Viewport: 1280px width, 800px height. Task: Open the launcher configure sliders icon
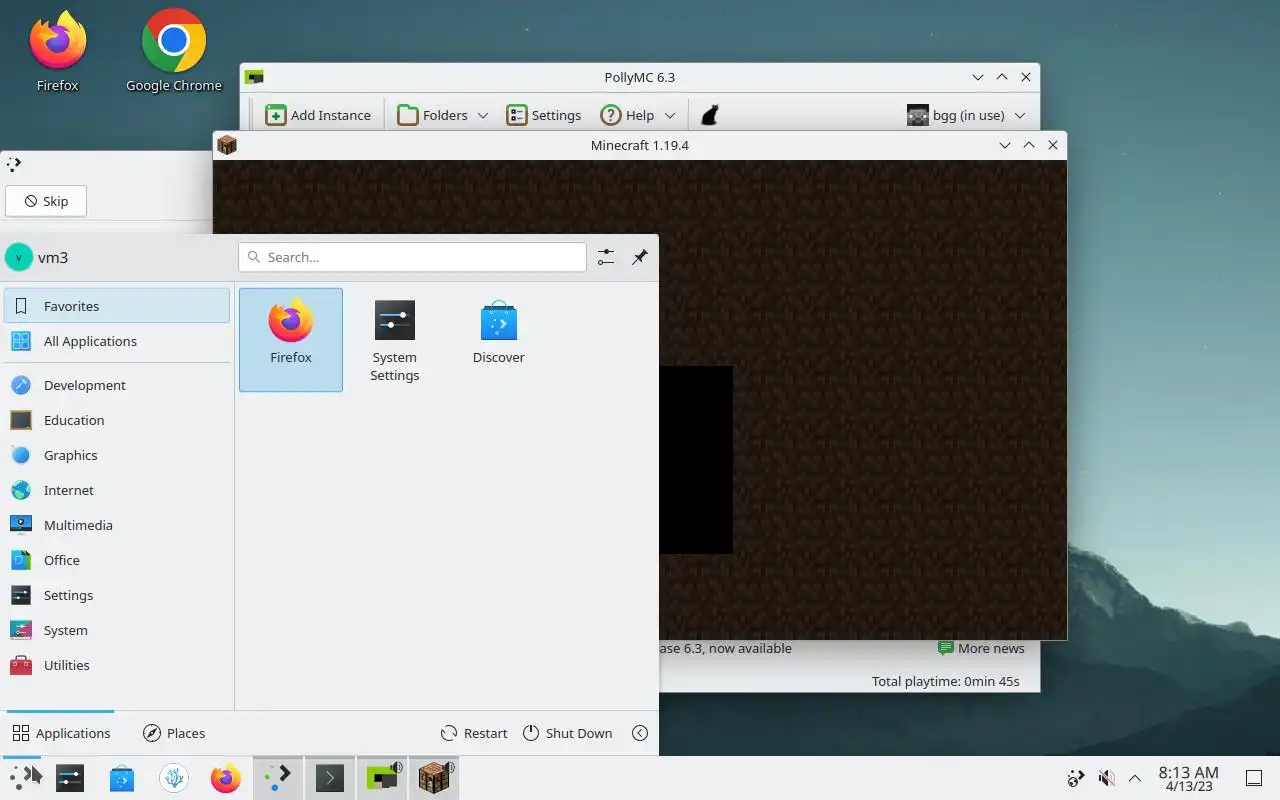tap(606, 257)
